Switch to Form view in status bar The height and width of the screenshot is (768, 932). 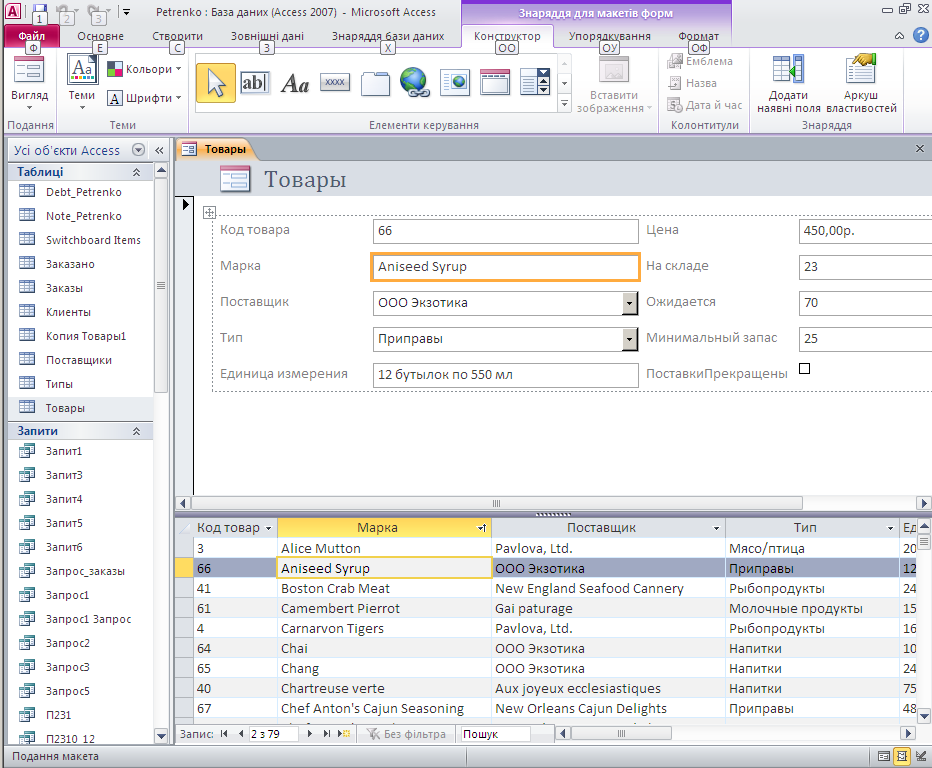coord(884,756)
